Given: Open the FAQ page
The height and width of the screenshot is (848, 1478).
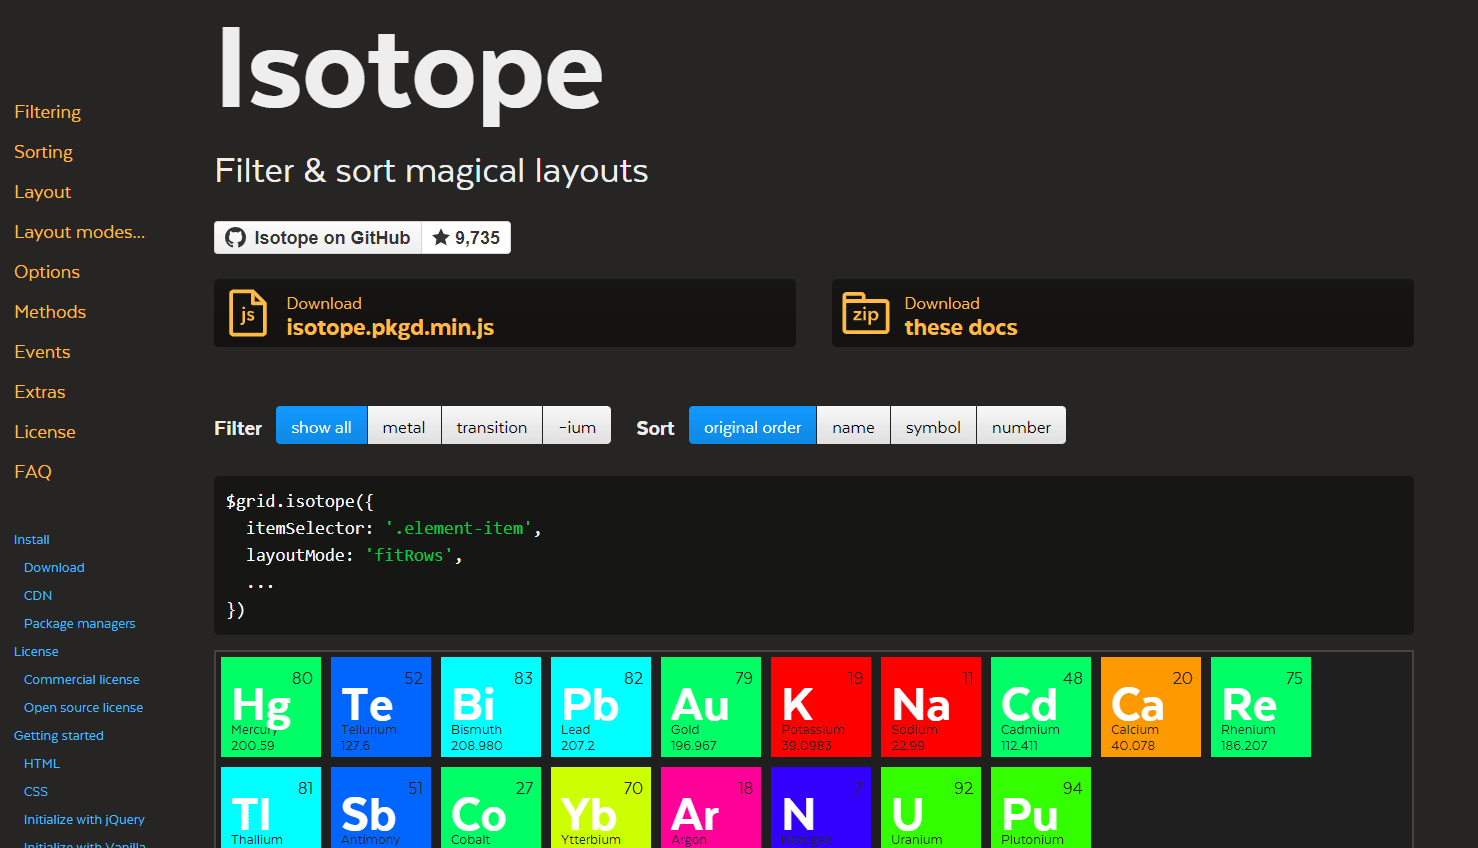Looking at the screenshot, I should tap(32, 472).
